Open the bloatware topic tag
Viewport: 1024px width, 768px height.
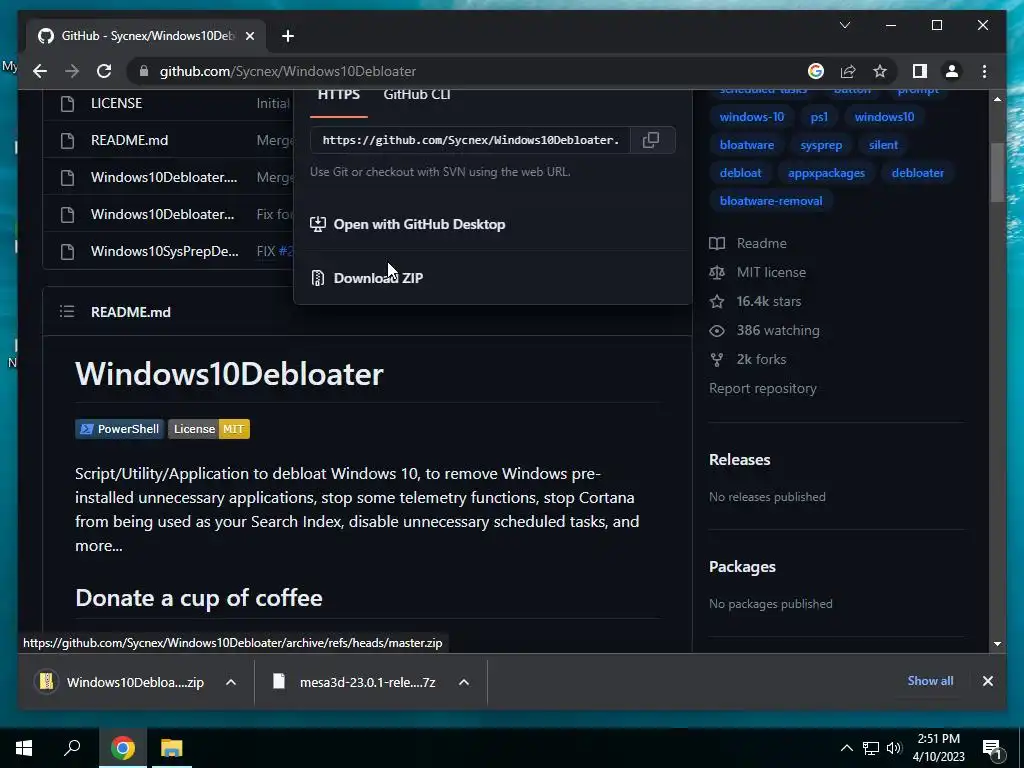tap(746, 145)
